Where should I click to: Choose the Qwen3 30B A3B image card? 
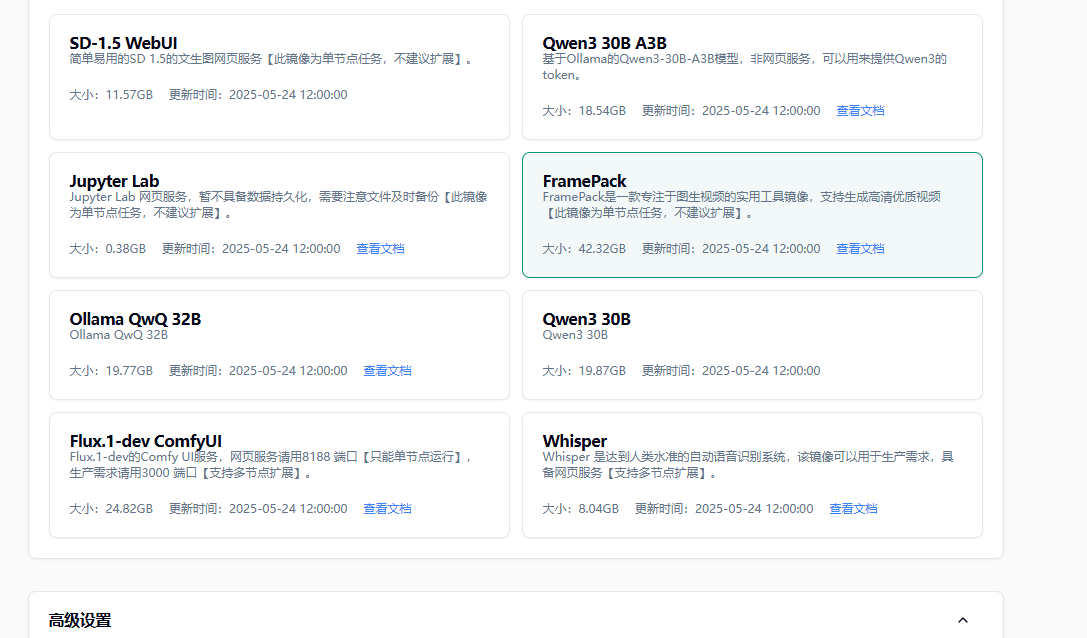point(752,76)
